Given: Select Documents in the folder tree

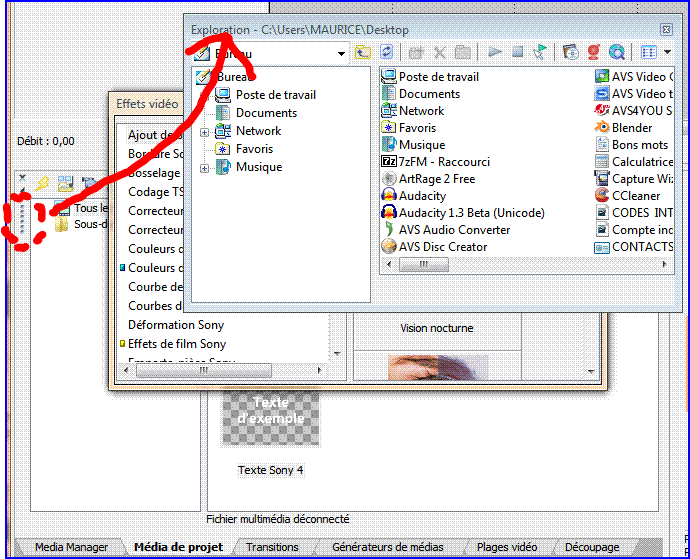Looking at the screenshot, I should tap(266, 113).
